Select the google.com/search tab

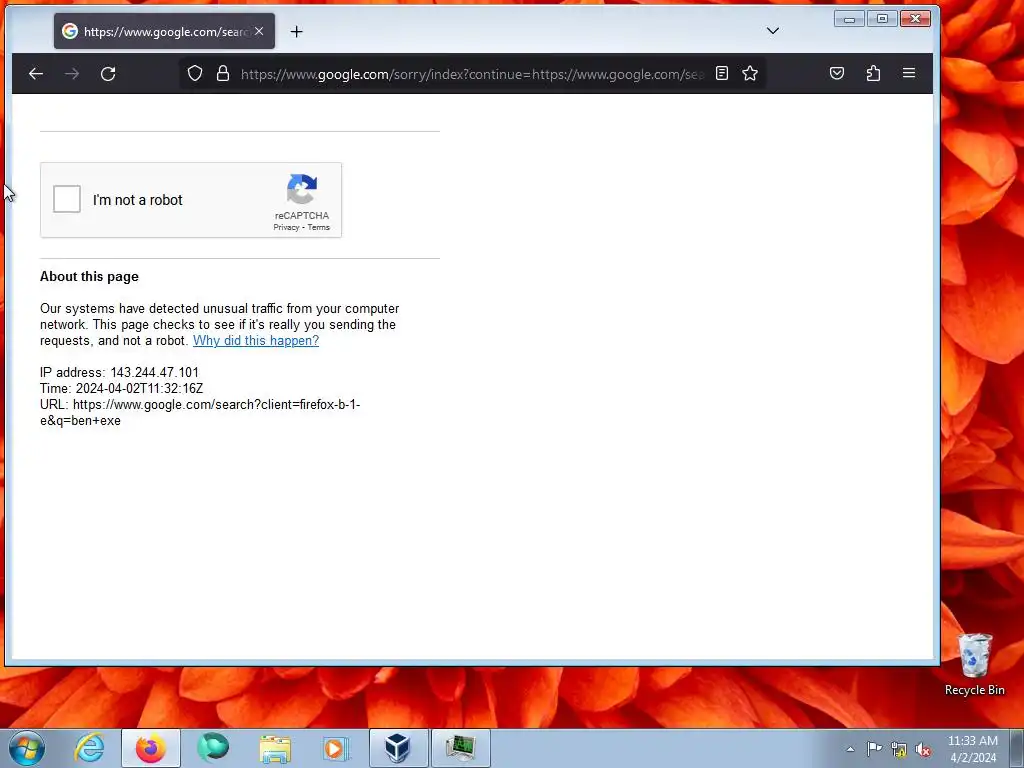click(x=165, y=31)
